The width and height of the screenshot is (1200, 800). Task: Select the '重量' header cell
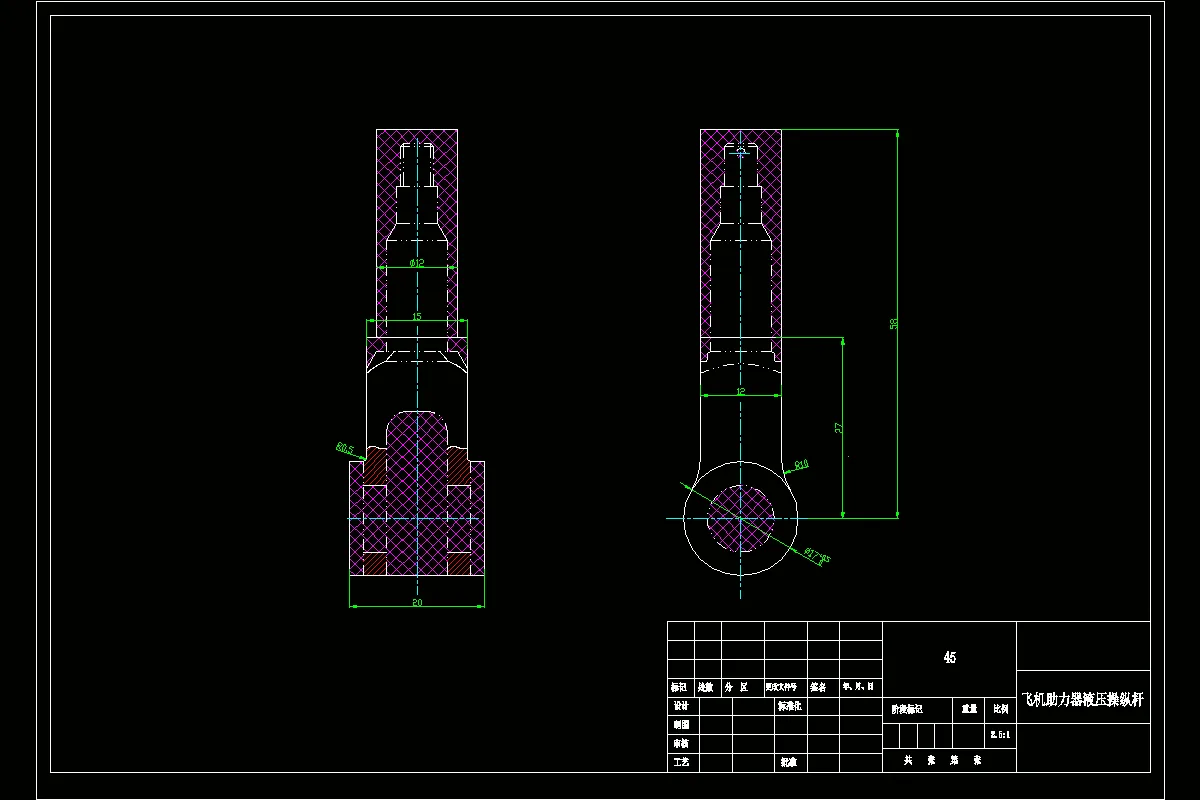point(969,709)
